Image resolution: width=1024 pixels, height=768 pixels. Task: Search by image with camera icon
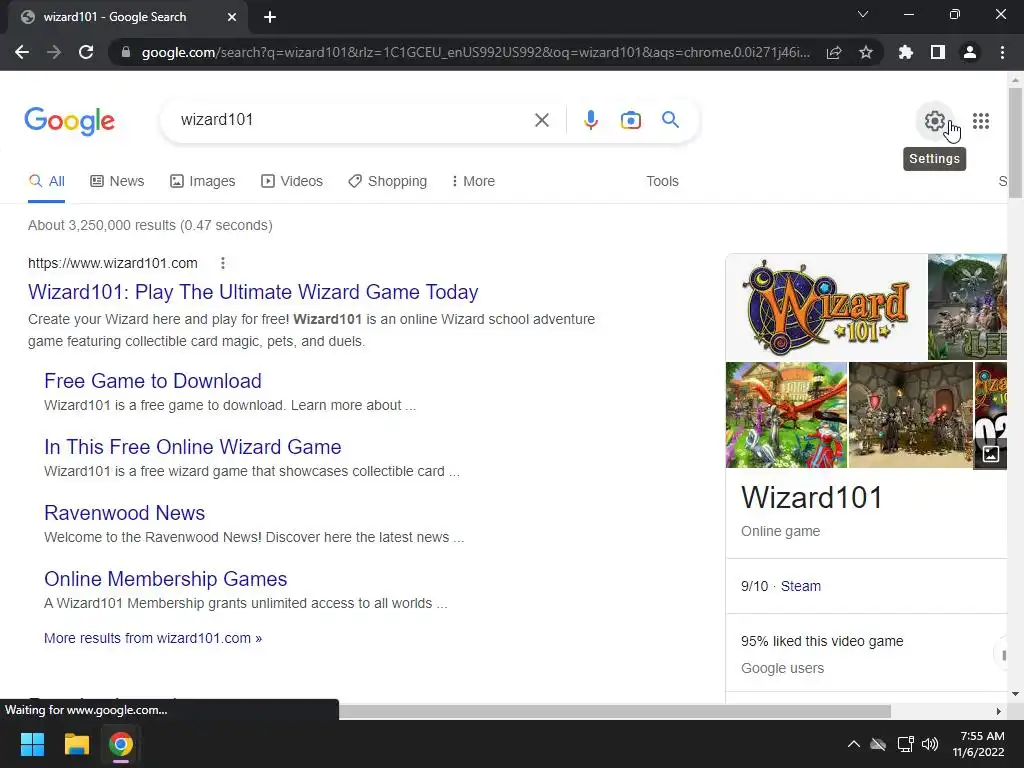[x=630, y=120]
